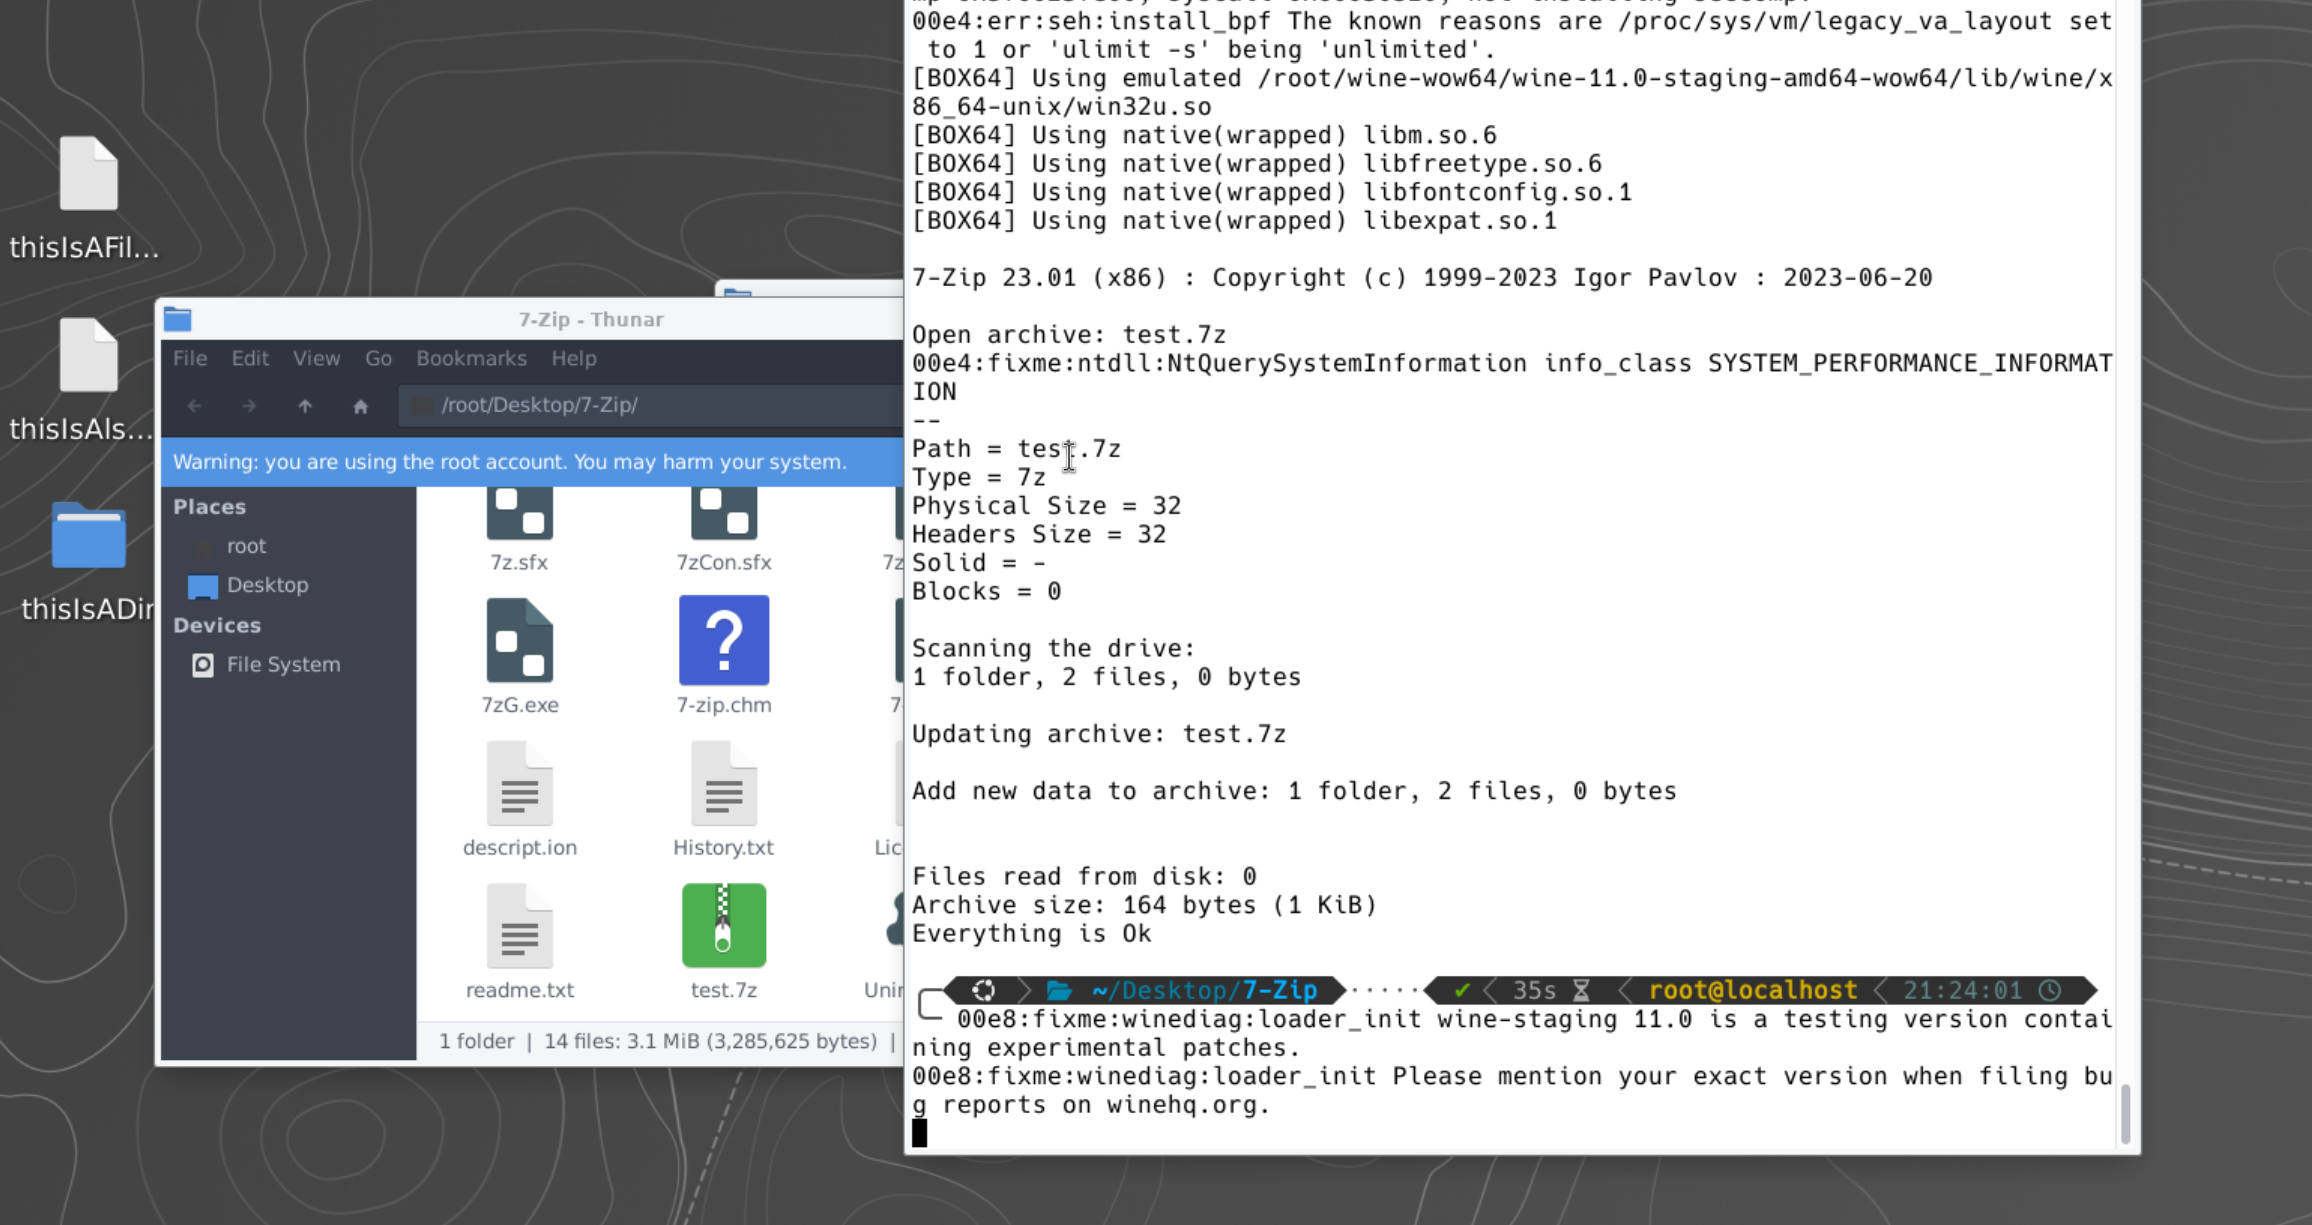The image size is (2312, 1225).
Task: Select the test.7z archive icon
Action: point(723,926)
